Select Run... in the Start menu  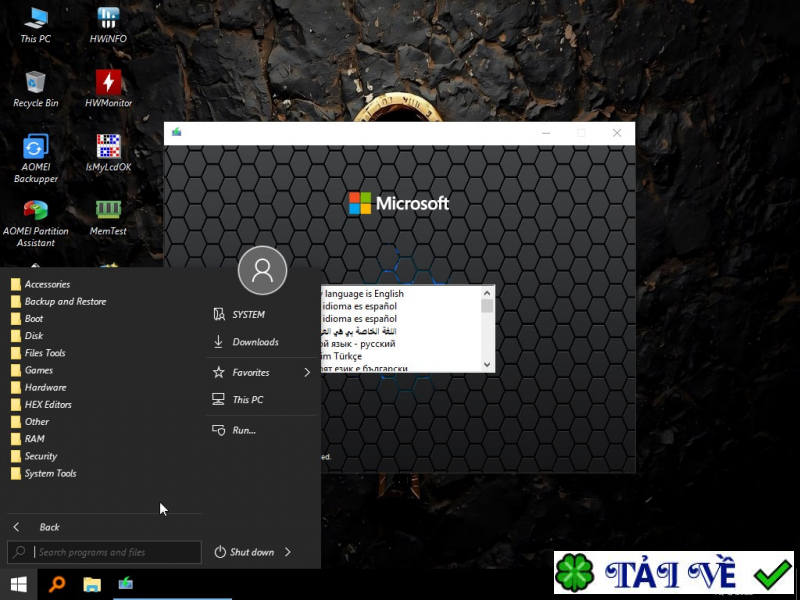244,430
